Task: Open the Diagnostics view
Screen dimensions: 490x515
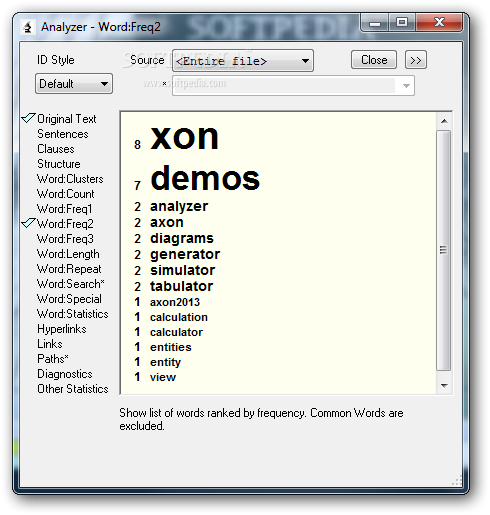Action: (x=65, y=374)
